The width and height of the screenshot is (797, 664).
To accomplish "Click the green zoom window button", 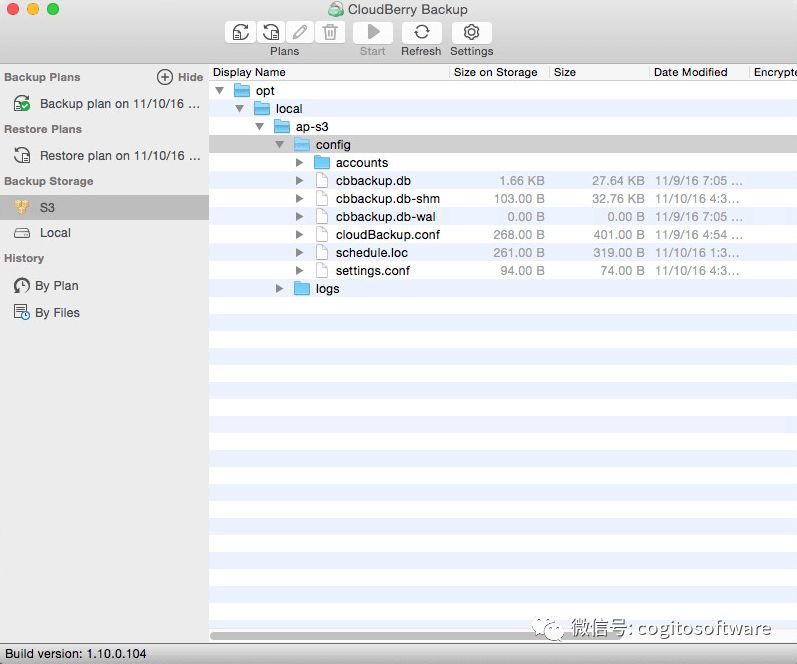I will tap(53, 9).
